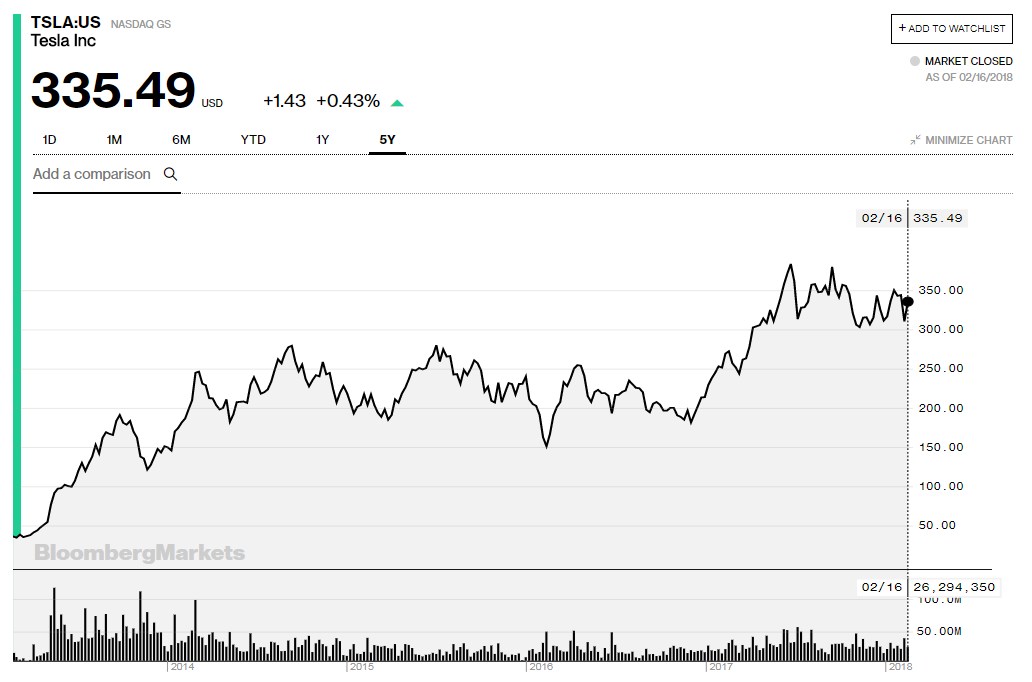Click the green up-arrow price change indicator
Viewport: 1032px width, 682px height.
(397, 103)
